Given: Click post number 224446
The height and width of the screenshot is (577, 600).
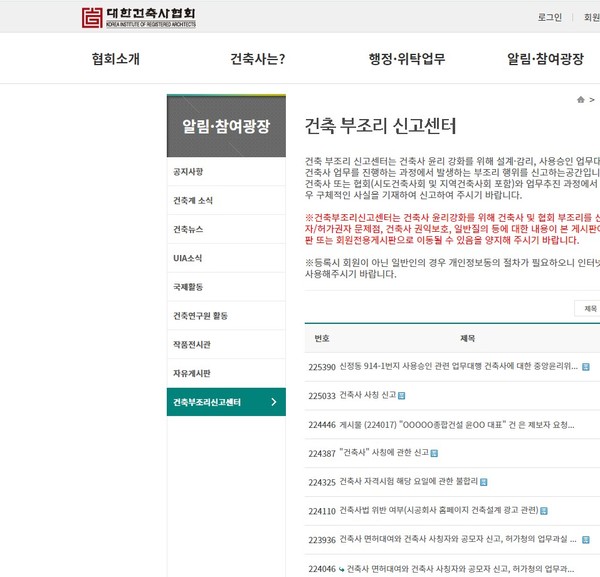Looking at the screenshot, I should 322,425.
